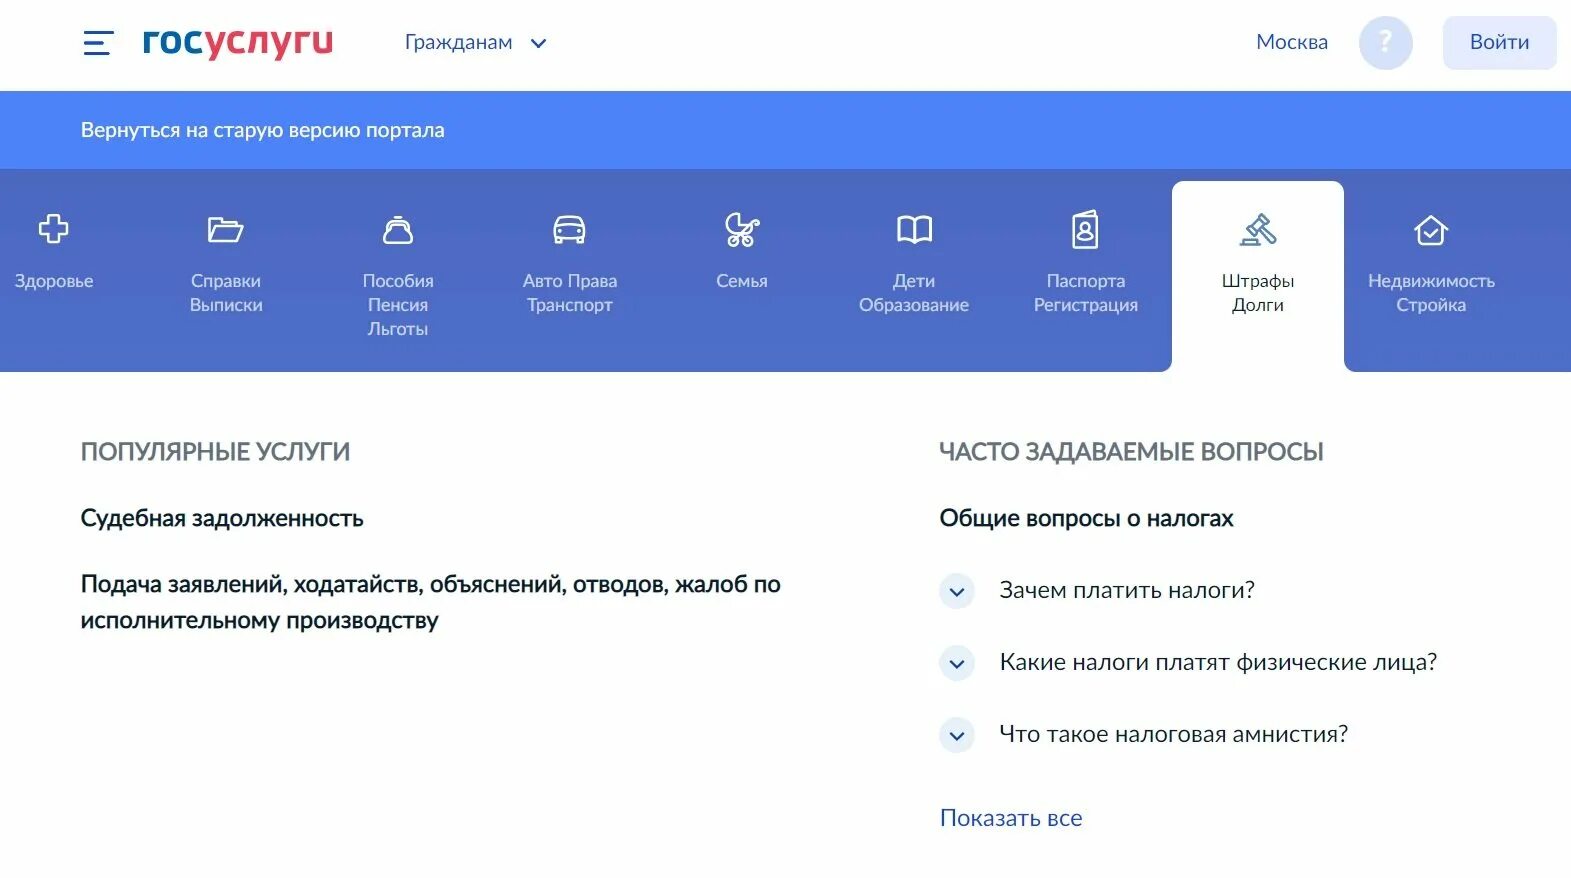Select the Здоровье category label
Viewport: 1571px width, 878px height.
click(54, 281)
